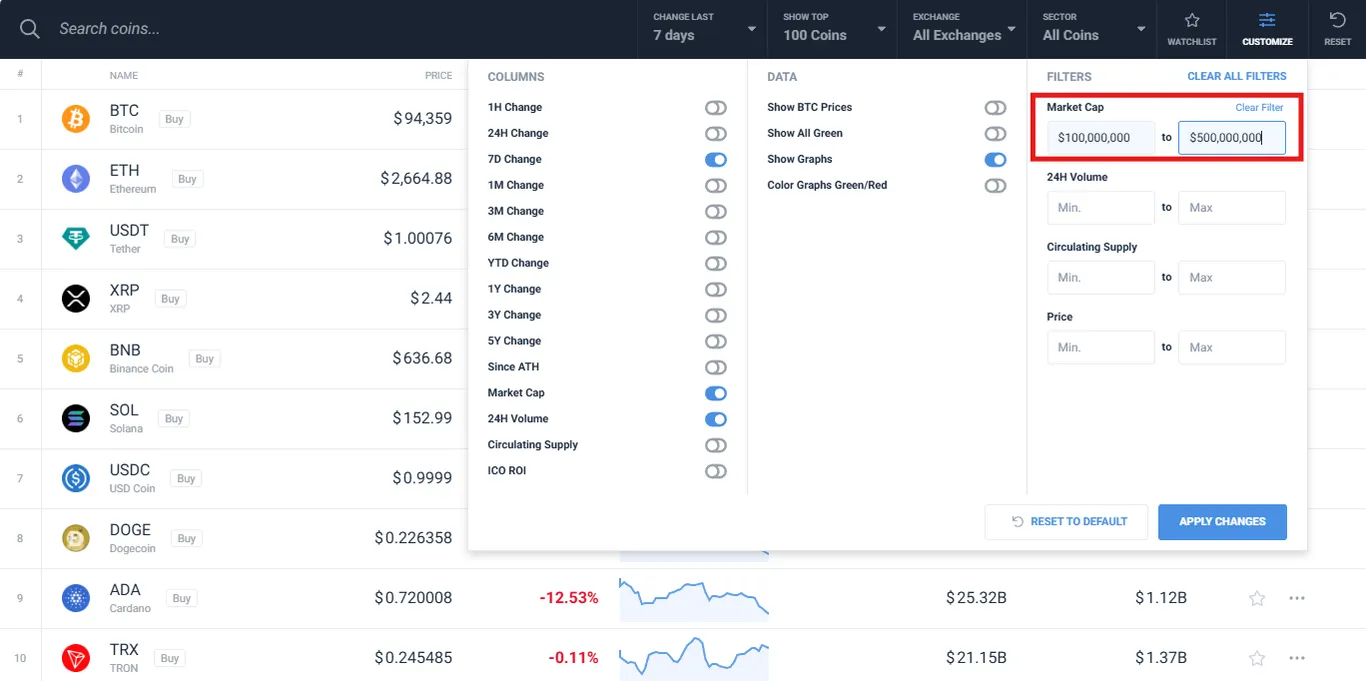
Task: Sort by the NAME column header
Action: click(x=124, y=76)
